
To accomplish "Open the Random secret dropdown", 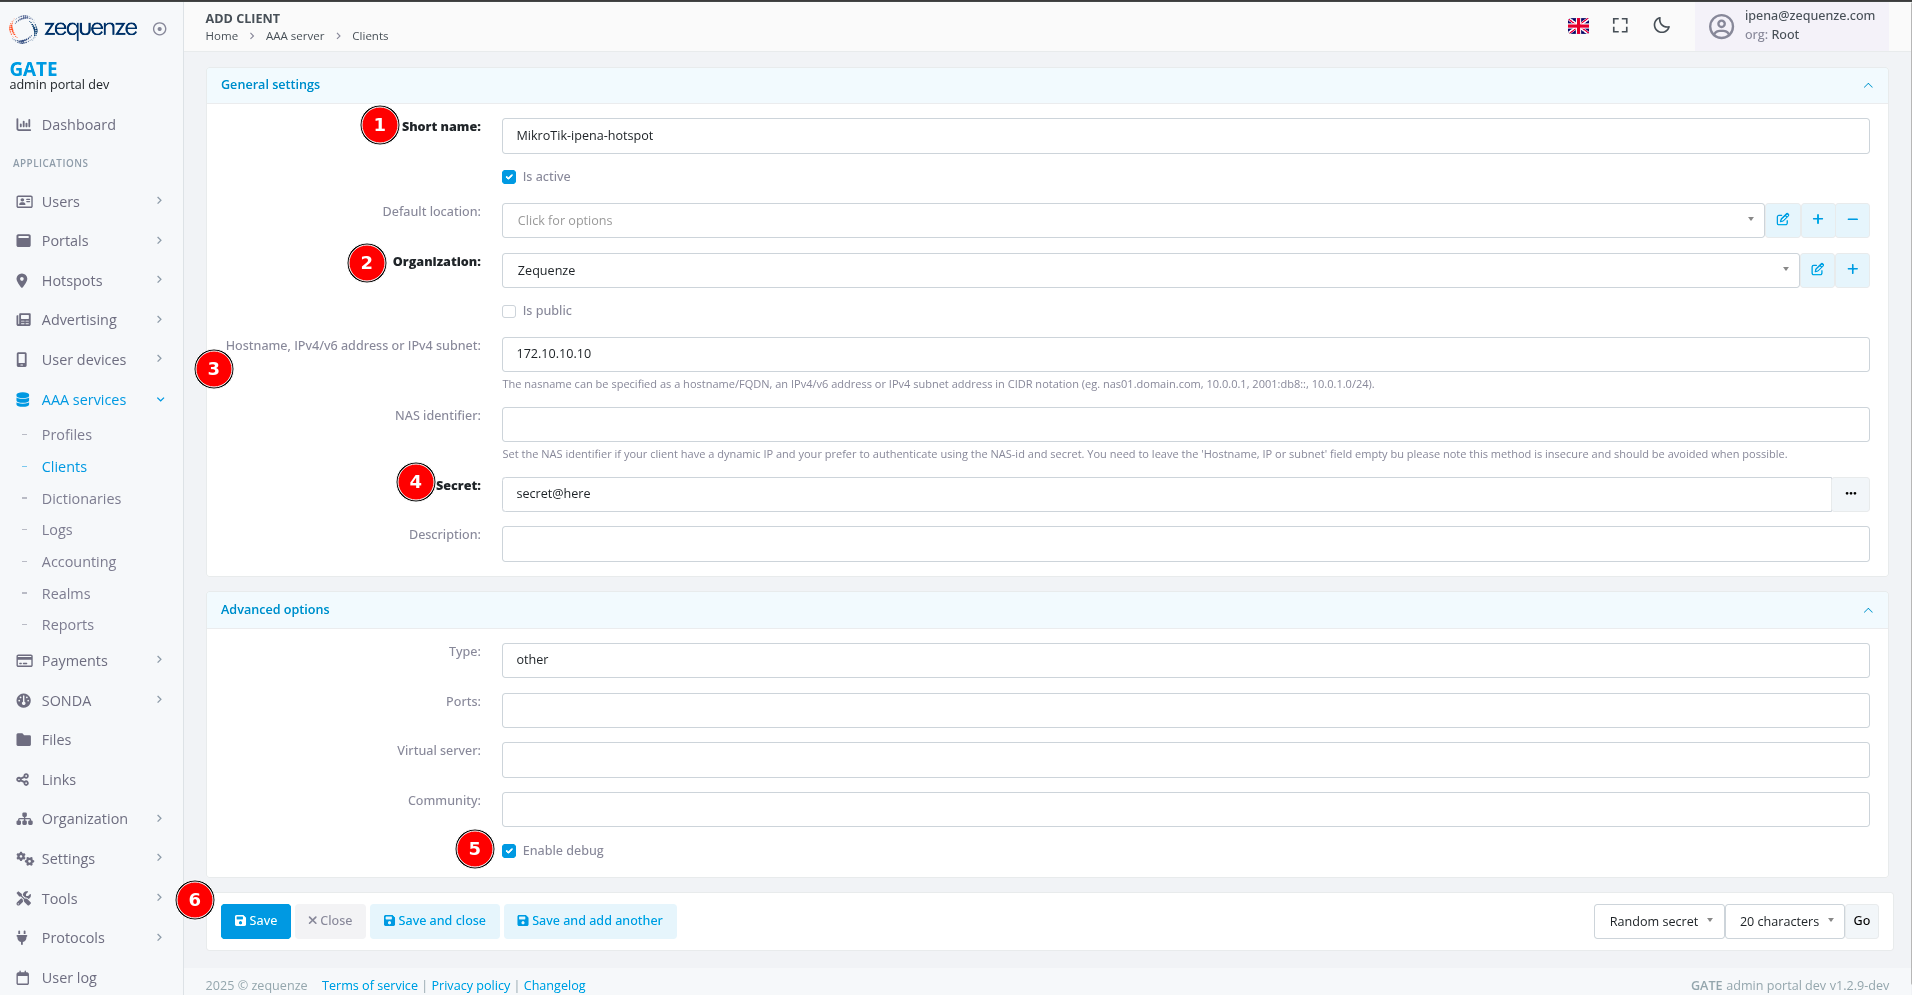I will (x=1659, y=921).
